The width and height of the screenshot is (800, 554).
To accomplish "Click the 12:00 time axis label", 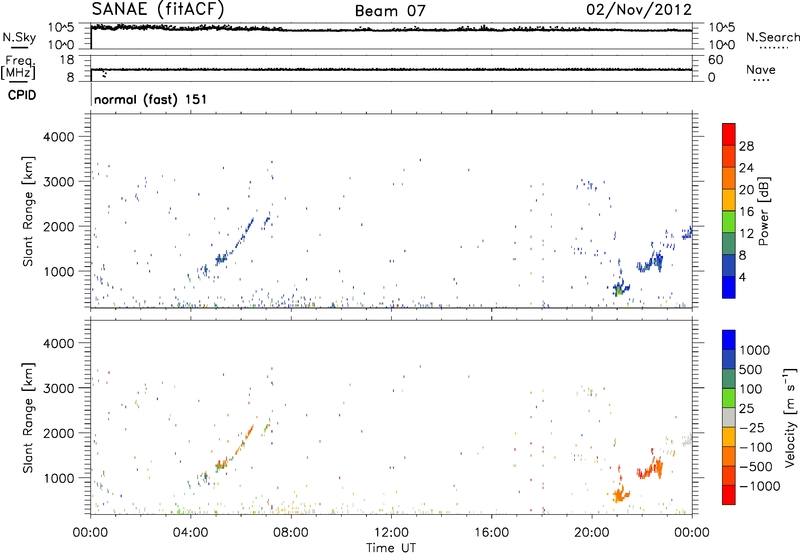I will (x=391, y=532).
